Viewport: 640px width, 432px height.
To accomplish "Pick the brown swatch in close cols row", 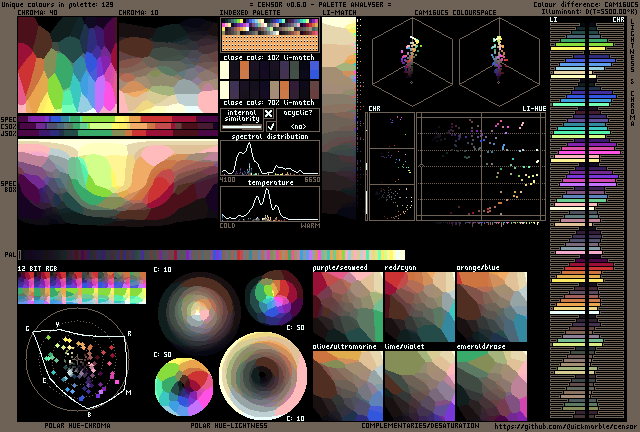I will (x=314, y=90).
